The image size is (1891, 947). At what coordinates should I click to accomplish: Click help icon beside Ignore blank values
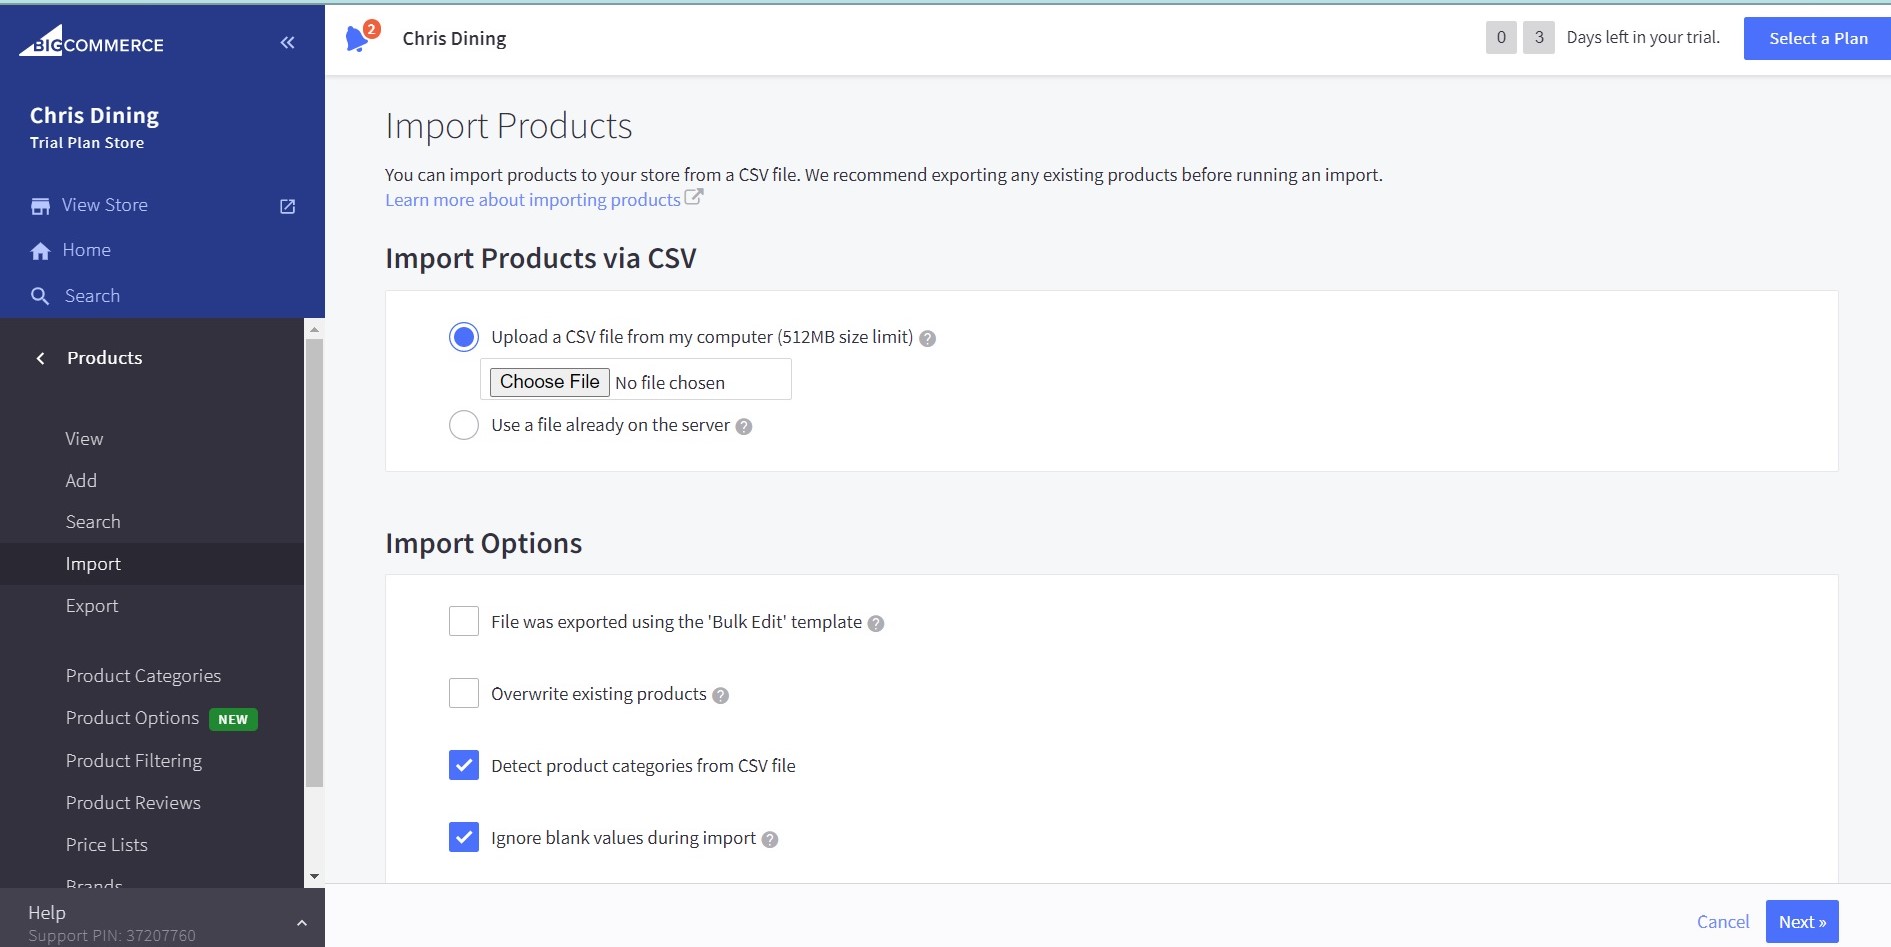click(x=769, y=839)
